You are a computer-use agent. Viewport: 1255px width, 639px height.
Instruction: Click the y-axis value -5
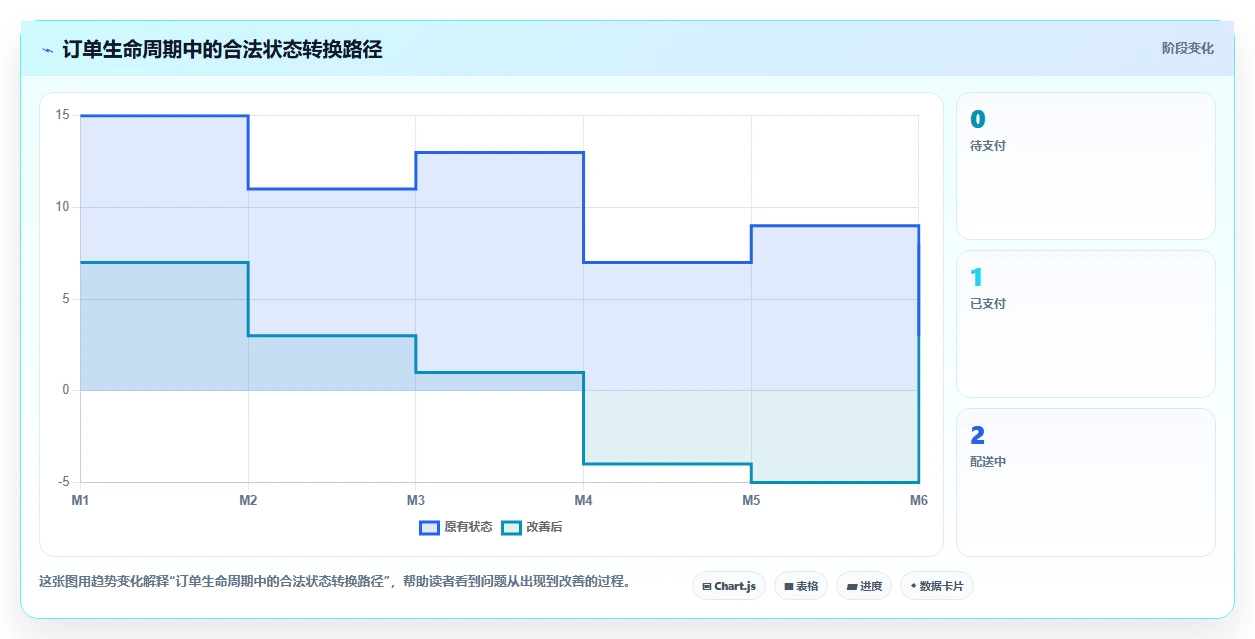(64, 482)
